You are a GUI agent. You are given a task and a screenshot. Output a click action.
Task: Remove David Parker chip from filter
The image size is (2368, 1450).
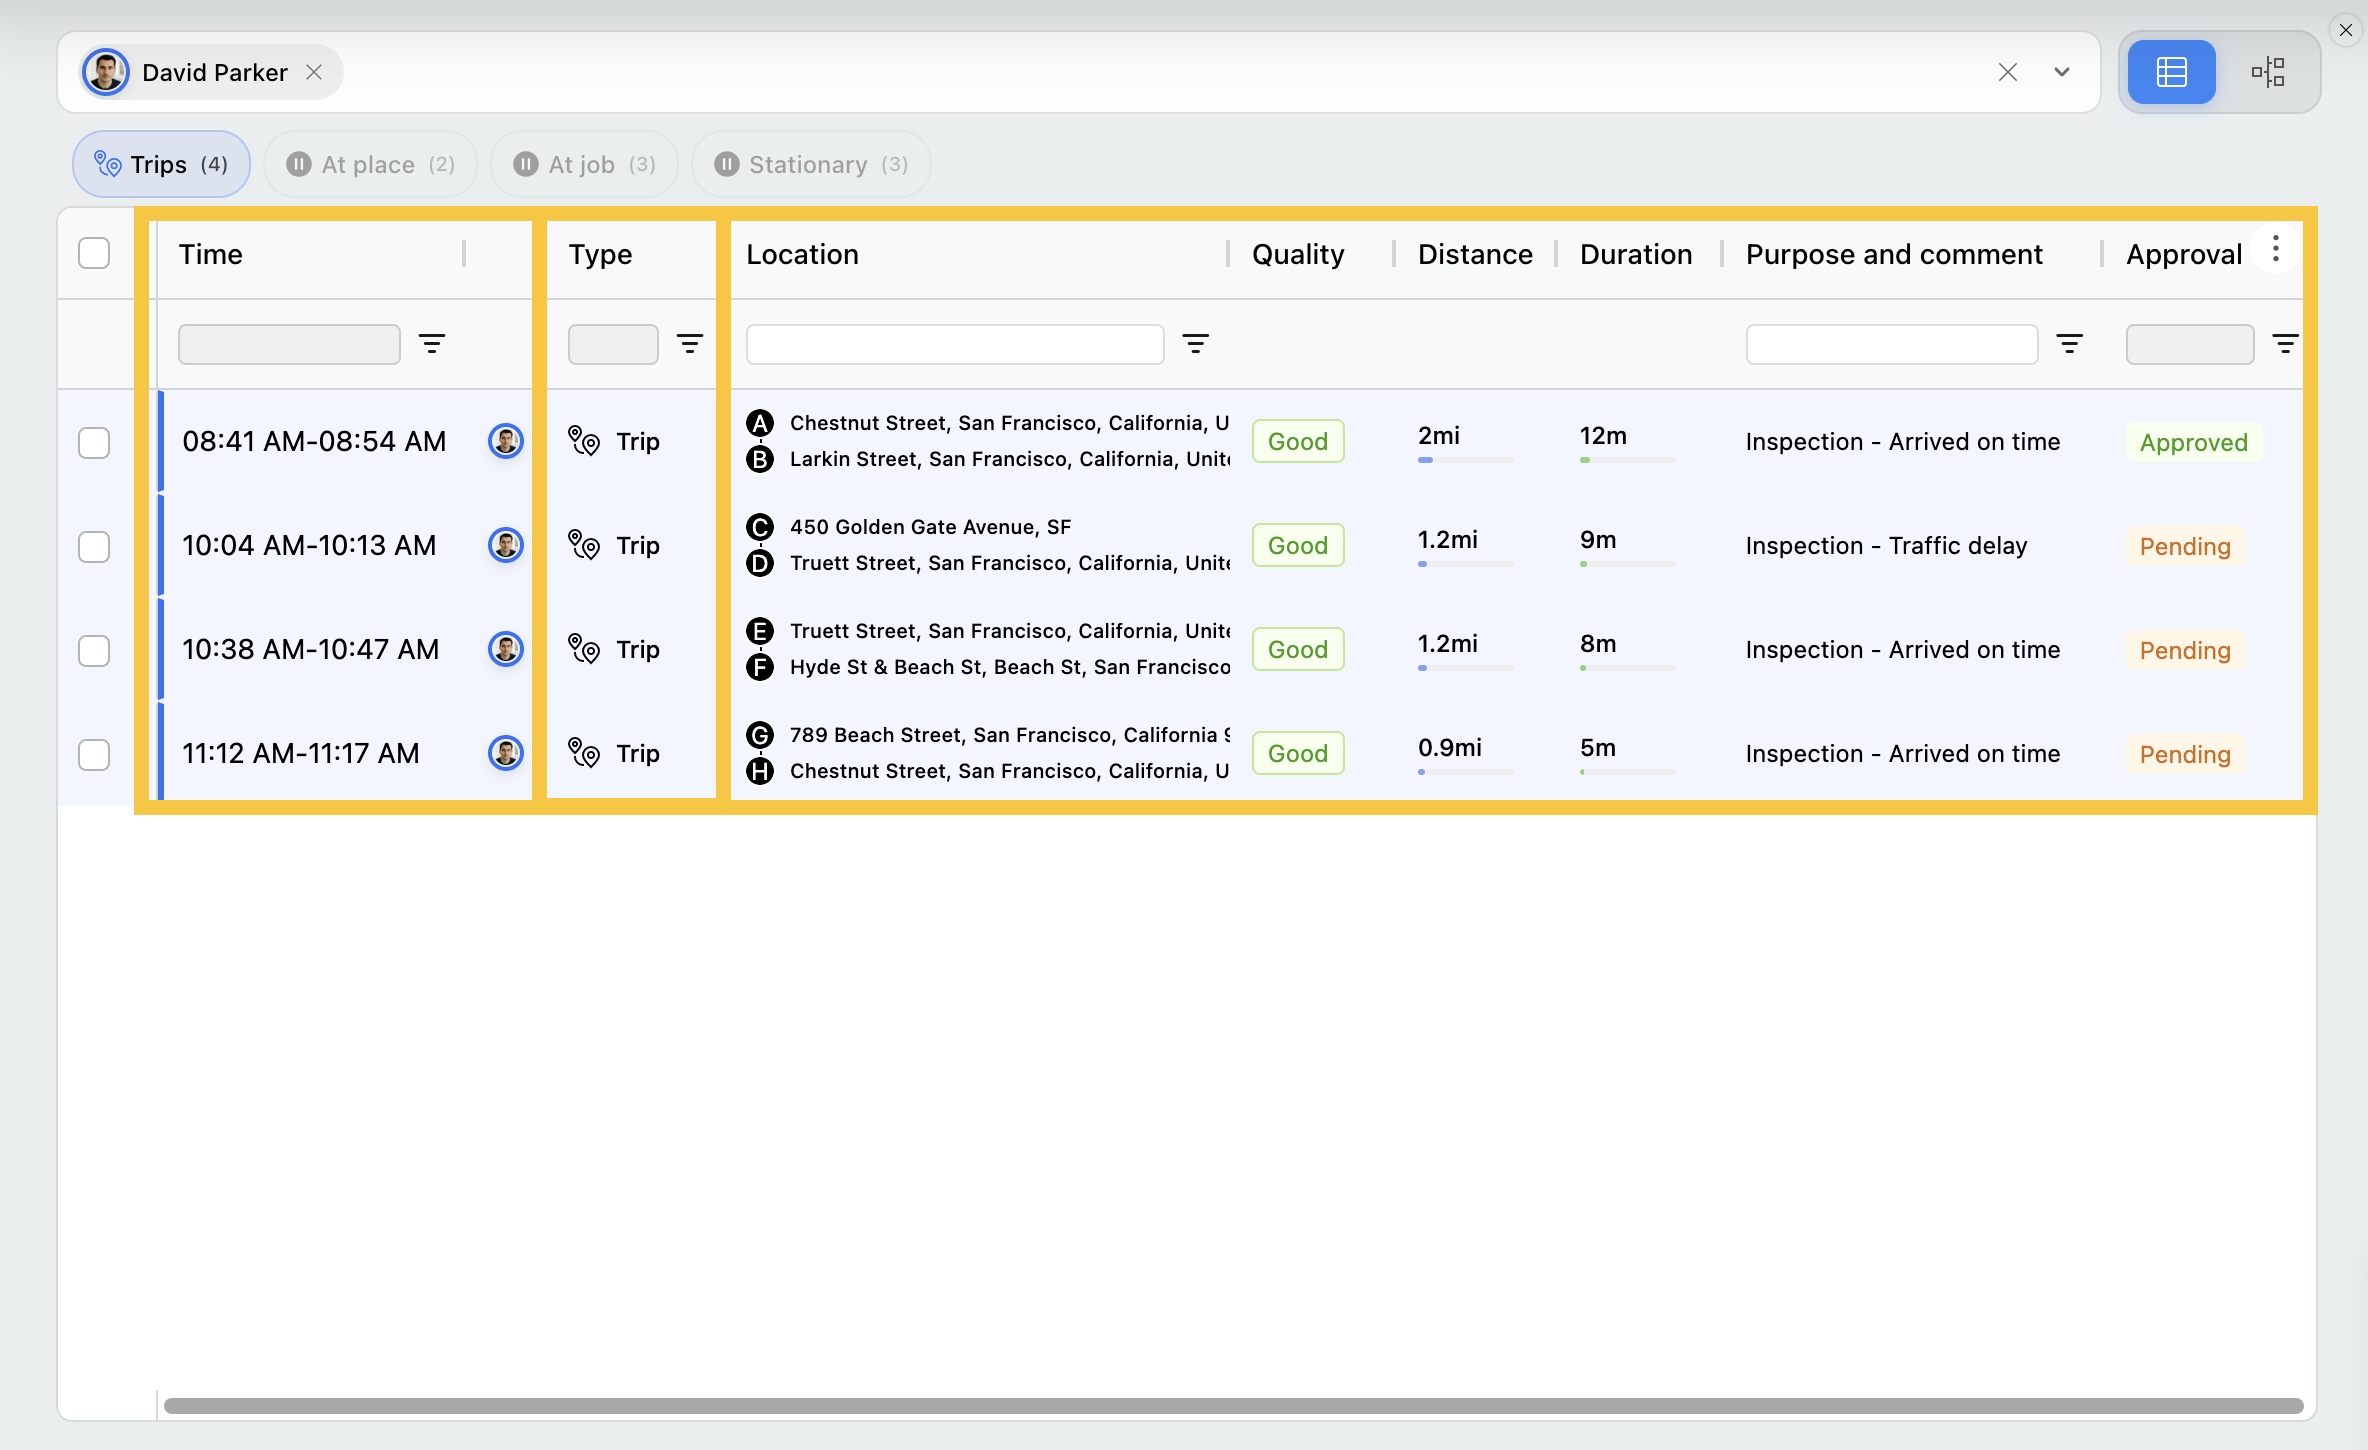314,72
